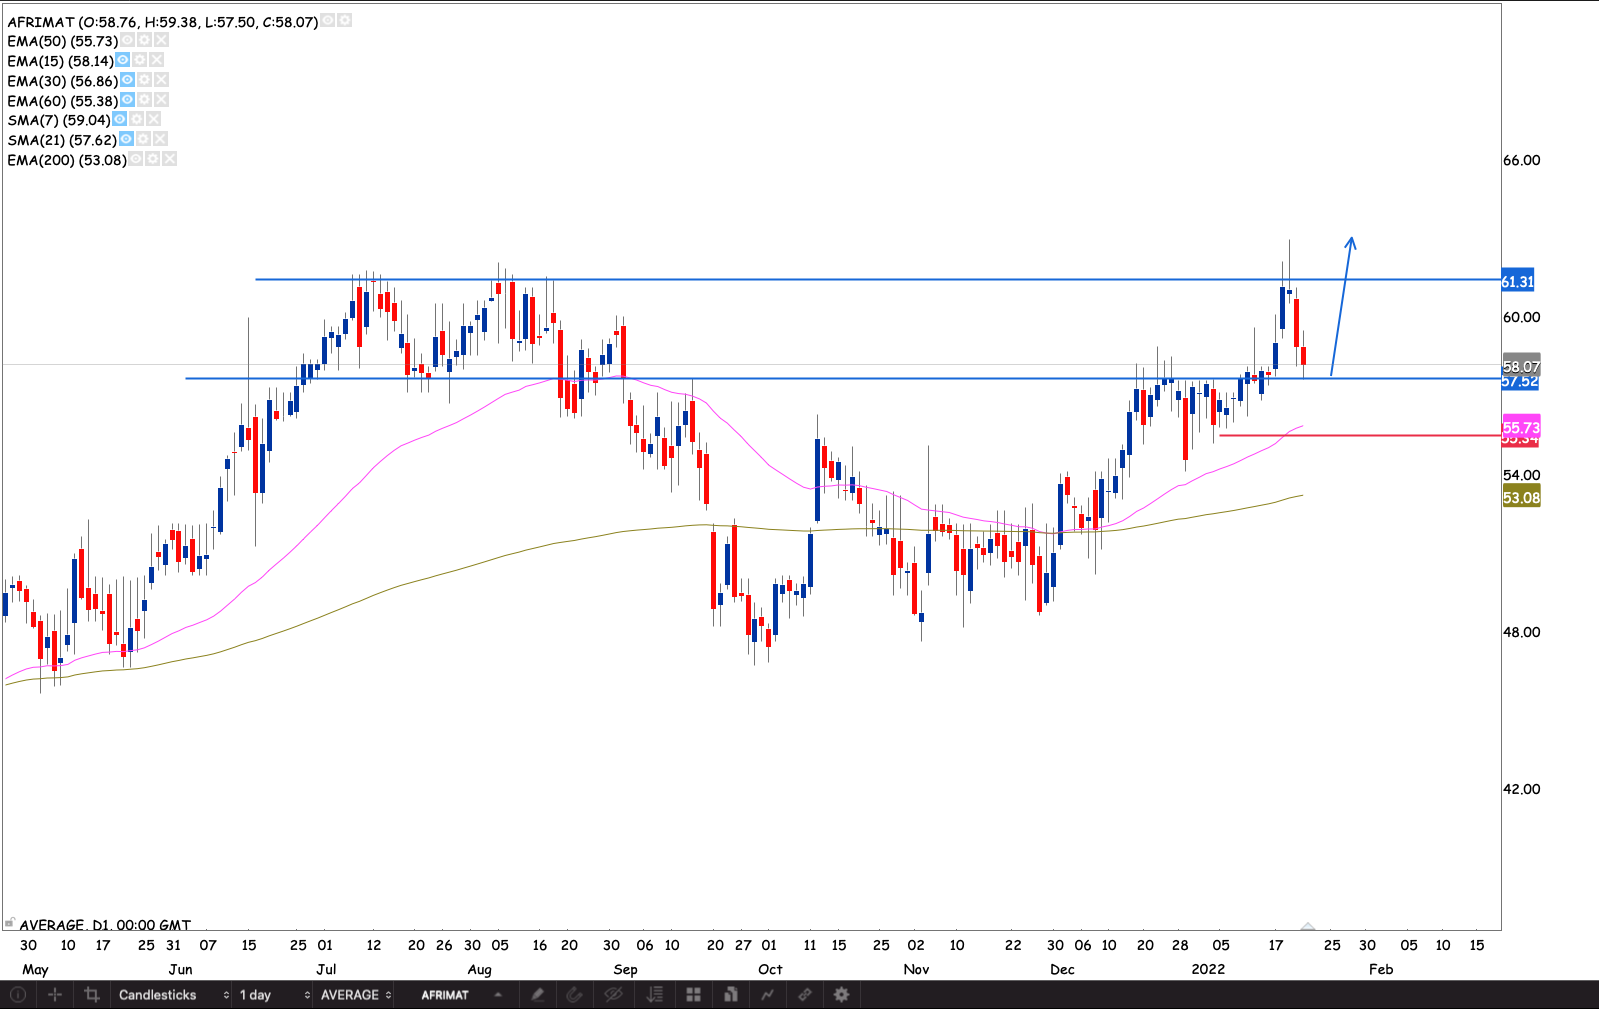Screen dimensions: 1599x1009
Task: Click the grid layout icon
Action: [693, 995]
